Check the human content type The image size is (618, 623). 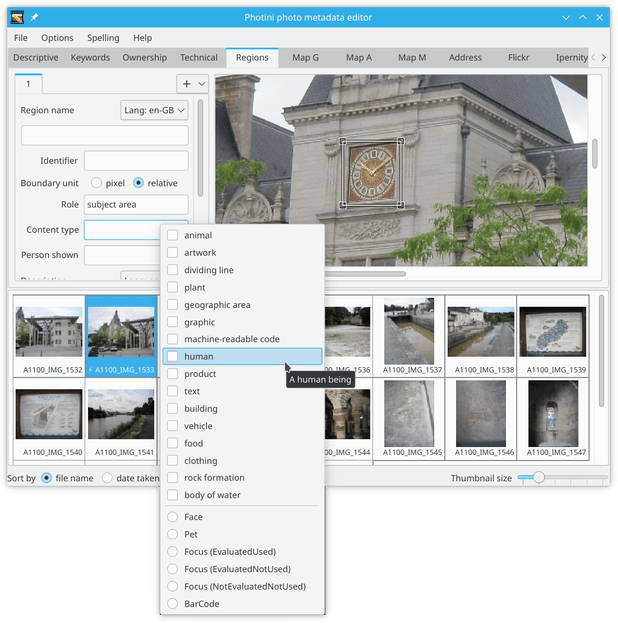172,356
